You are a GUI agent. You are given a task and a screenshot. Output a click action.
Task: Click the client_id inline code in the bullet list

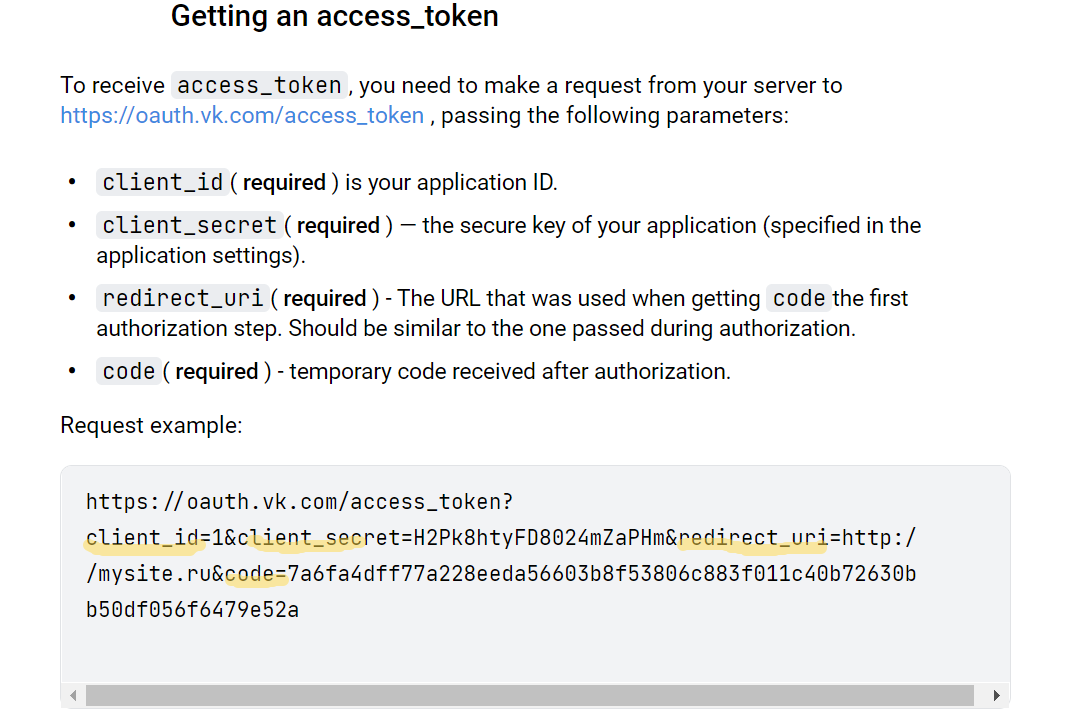(162, 182)
